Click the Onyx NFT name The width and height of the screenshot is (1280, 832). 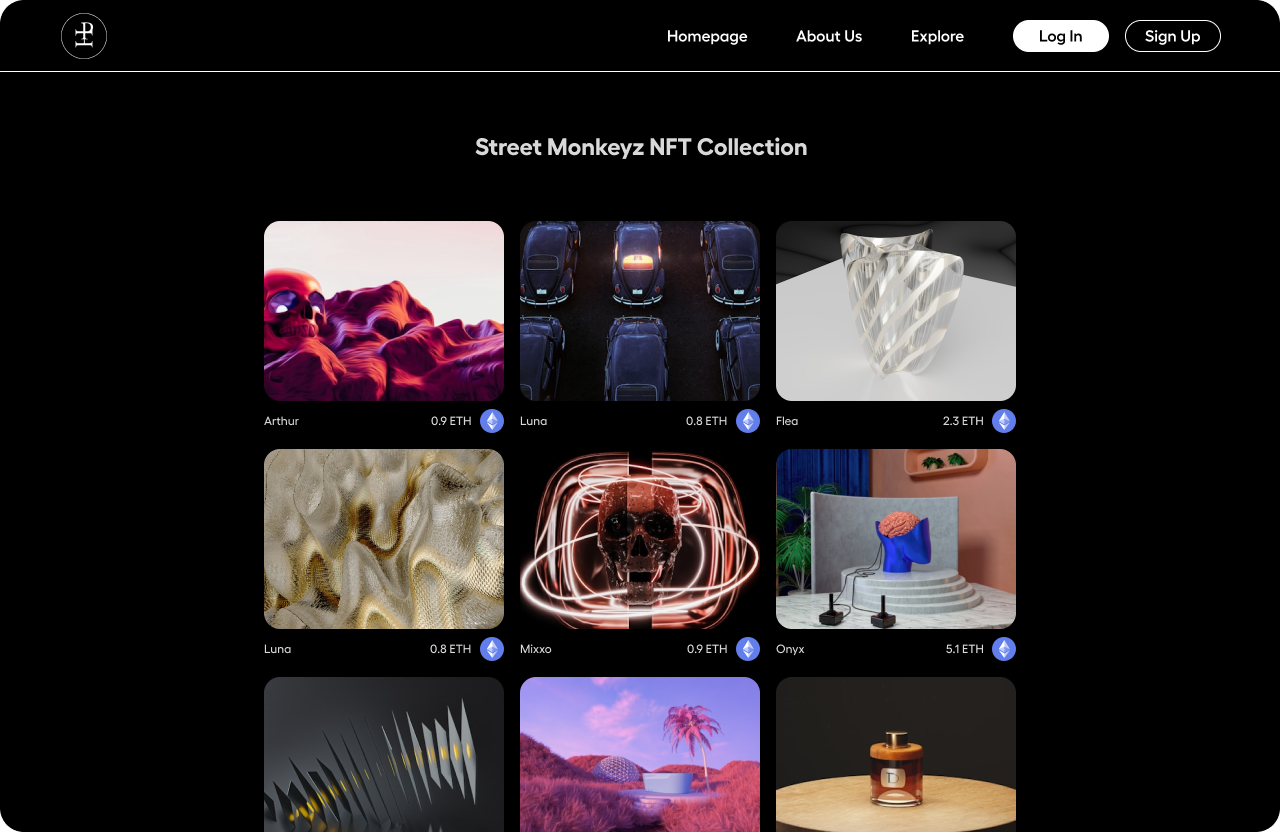[790, 649]
